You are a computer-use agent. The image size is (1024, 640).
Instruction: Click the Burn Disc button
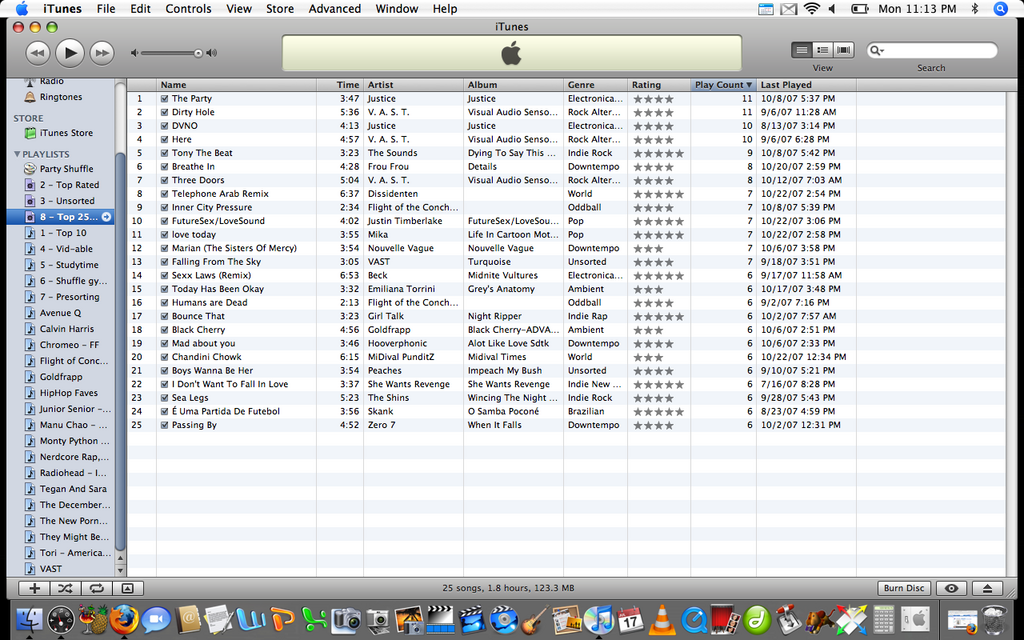pyautogui.click(x=904, y=588)
